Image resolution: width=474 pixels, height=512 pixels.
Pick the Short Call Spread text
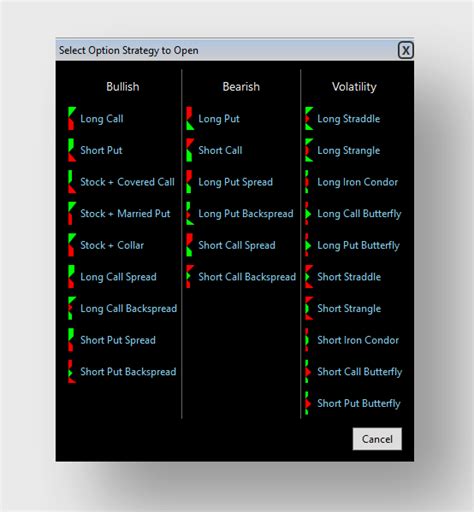point(237,246)
